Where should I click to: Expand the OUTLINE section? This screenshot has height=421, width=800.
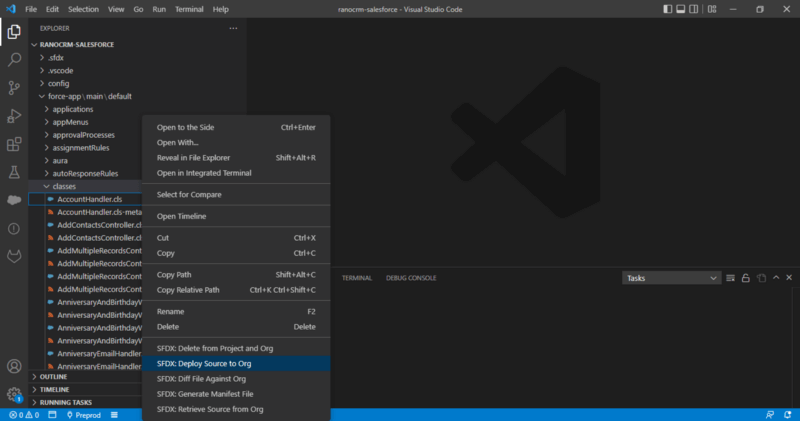(55, 377)
